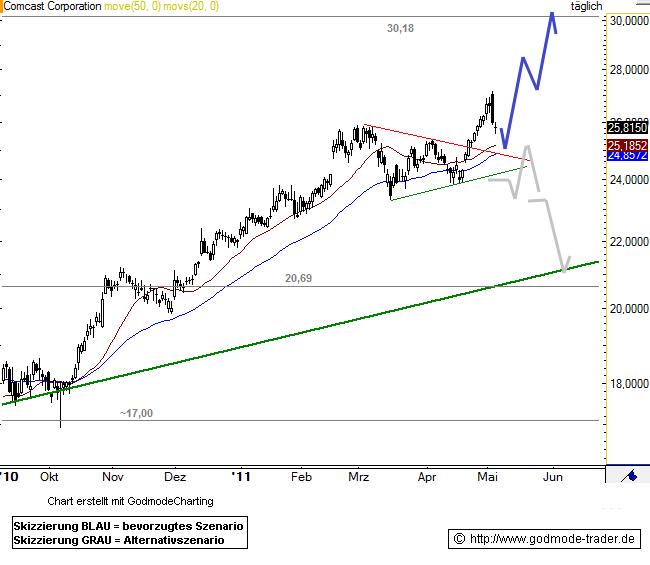The image size is (650, 565).
Task: Select the 'täglich' timeframe label
Action: (x=586, y=6)
